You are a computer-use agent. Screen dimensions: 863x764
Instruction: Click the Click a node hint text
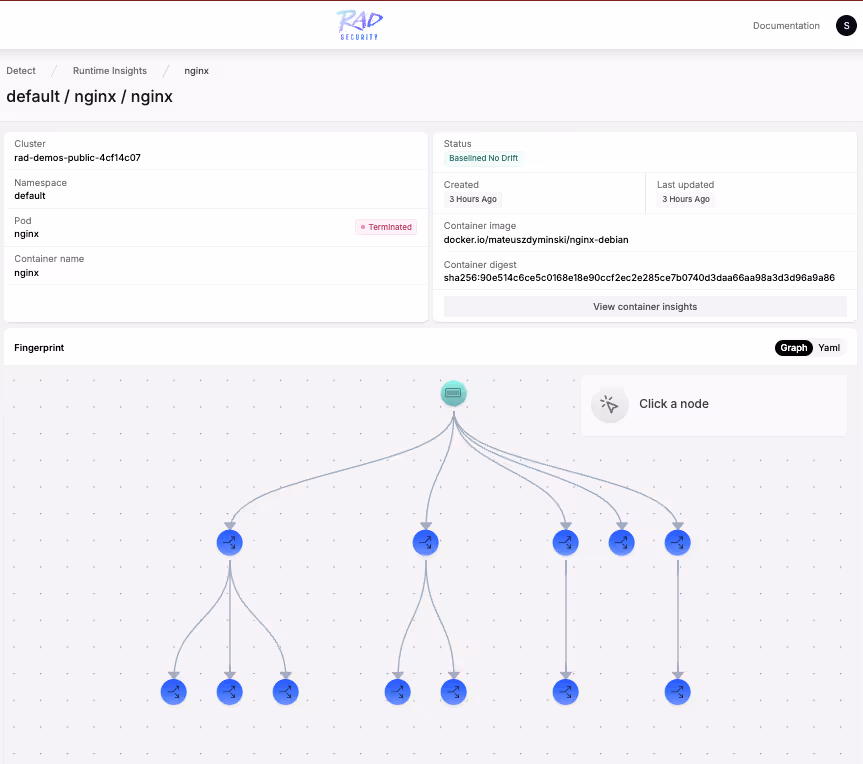point(674,404)
